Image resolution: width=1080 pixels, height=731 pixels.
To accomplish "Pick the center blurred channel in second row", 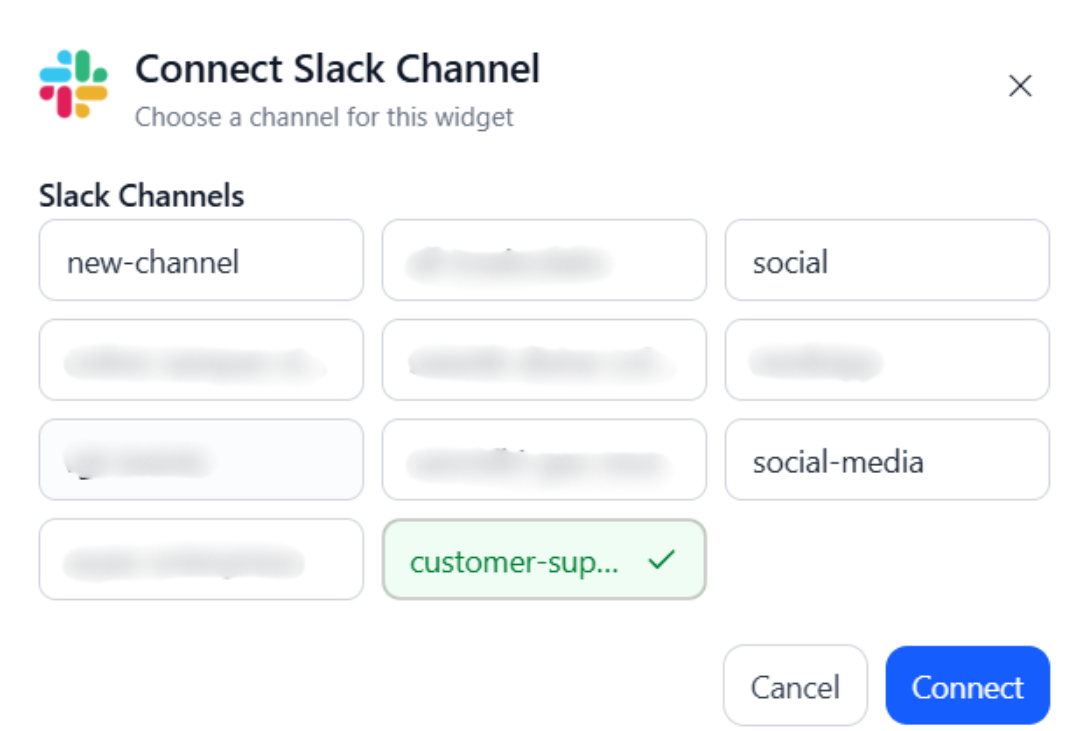I will [544, 360].
